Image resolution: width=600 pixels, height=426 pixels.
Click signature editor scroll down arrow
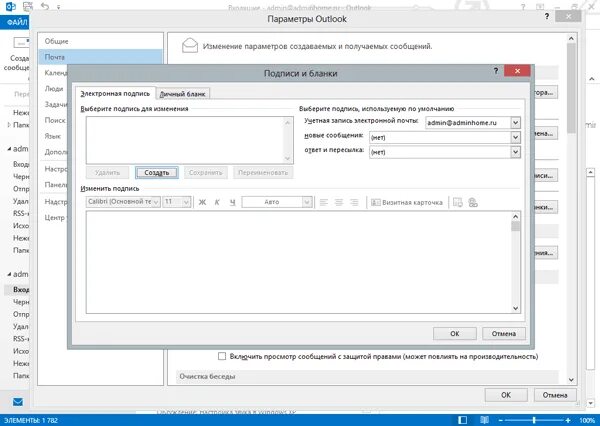(x=515, y=308)
